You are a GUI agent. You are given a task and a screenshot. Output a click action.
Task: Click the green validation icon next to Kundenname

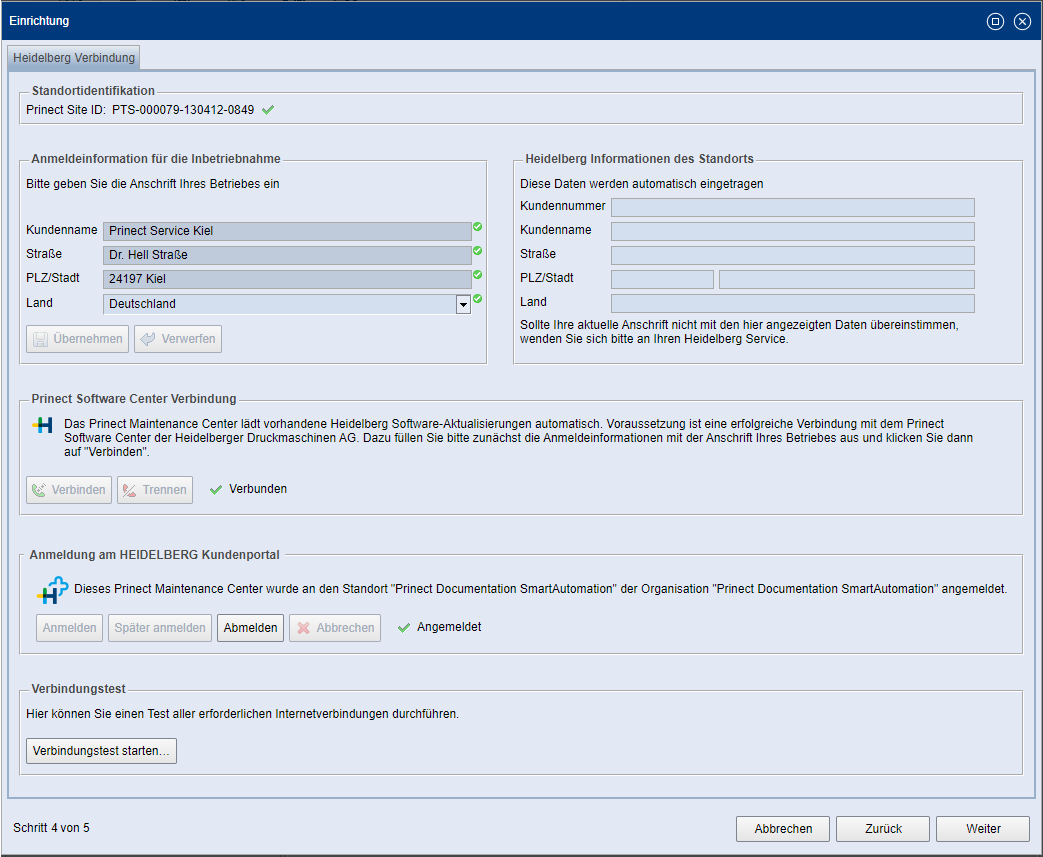pyautogui.click(x=478, y=227)
